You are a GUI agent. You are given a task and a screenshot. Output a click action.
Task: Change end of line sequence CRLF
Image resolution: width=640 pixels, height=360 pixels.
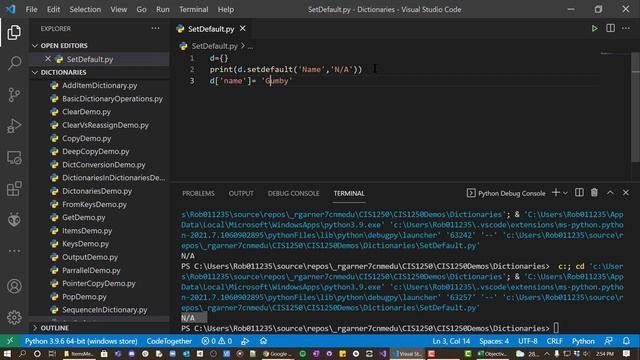[x=554, y=341]
